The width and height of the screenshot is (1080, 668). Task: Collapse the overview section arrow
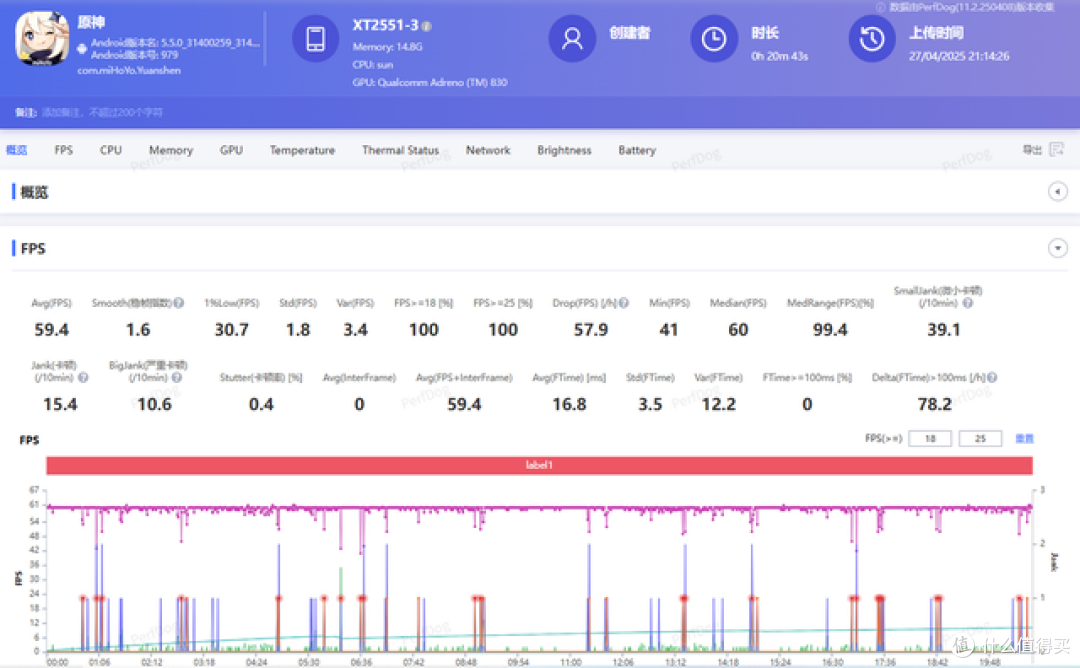tap(1057, 192)
